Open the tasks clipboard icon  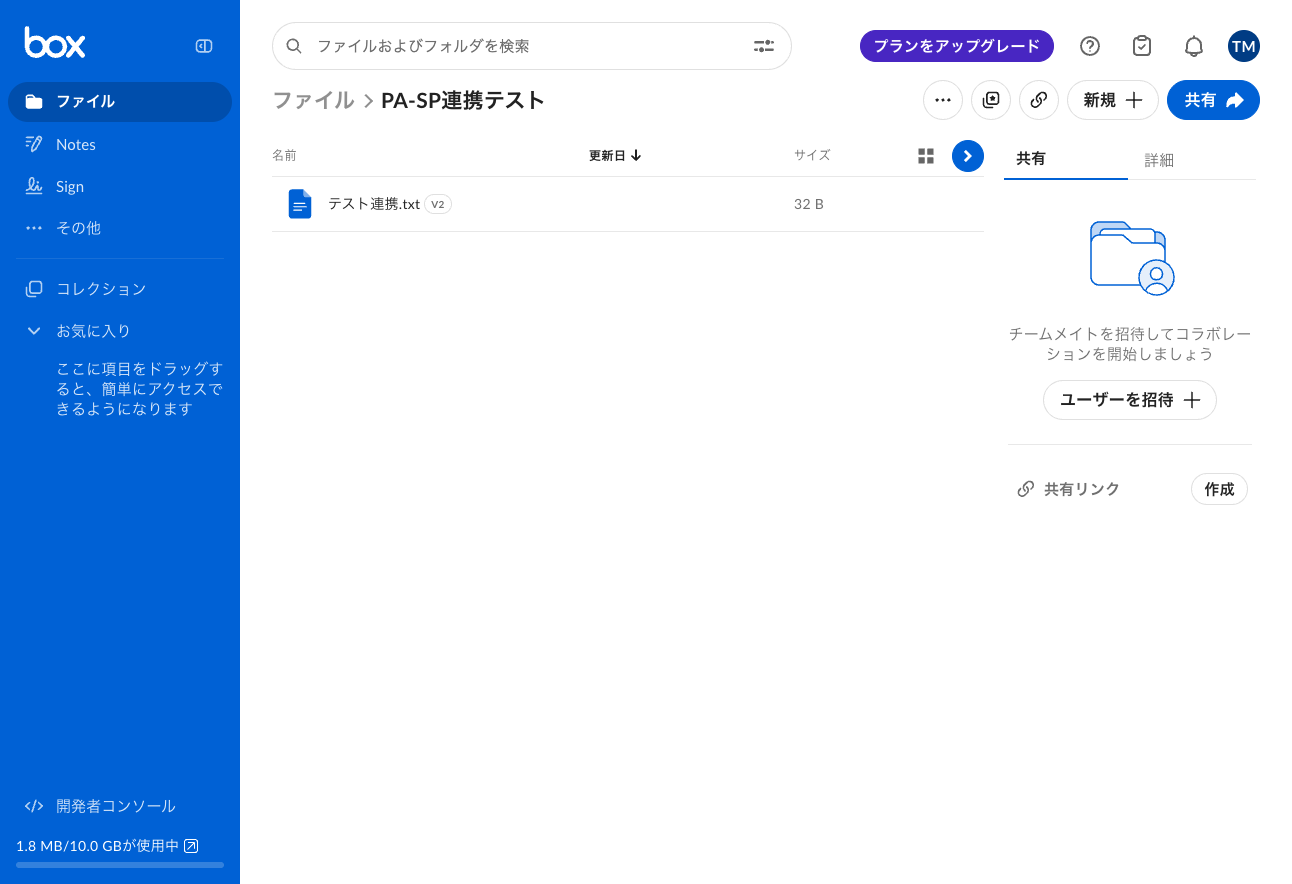[1142, 46]
